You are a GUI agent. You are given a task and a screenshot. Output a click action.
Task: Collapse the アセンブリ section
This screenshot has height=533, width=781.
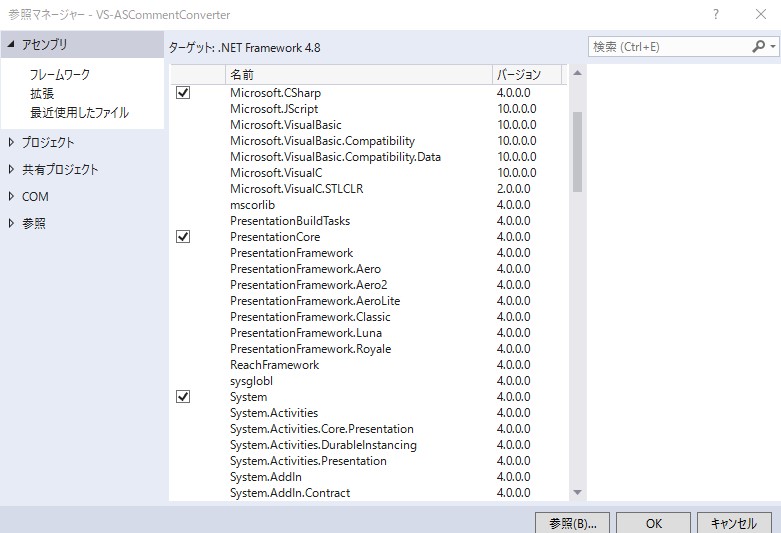[11, 44]
